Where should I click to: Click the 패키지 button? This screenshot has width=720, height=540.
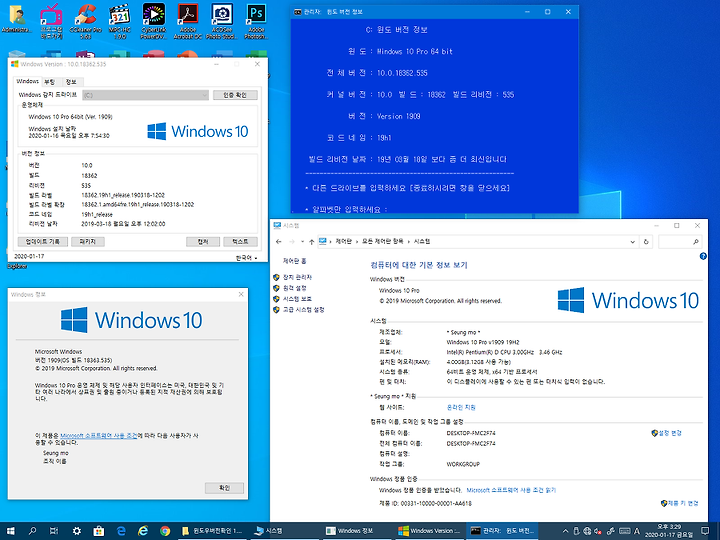pos(88,242)
